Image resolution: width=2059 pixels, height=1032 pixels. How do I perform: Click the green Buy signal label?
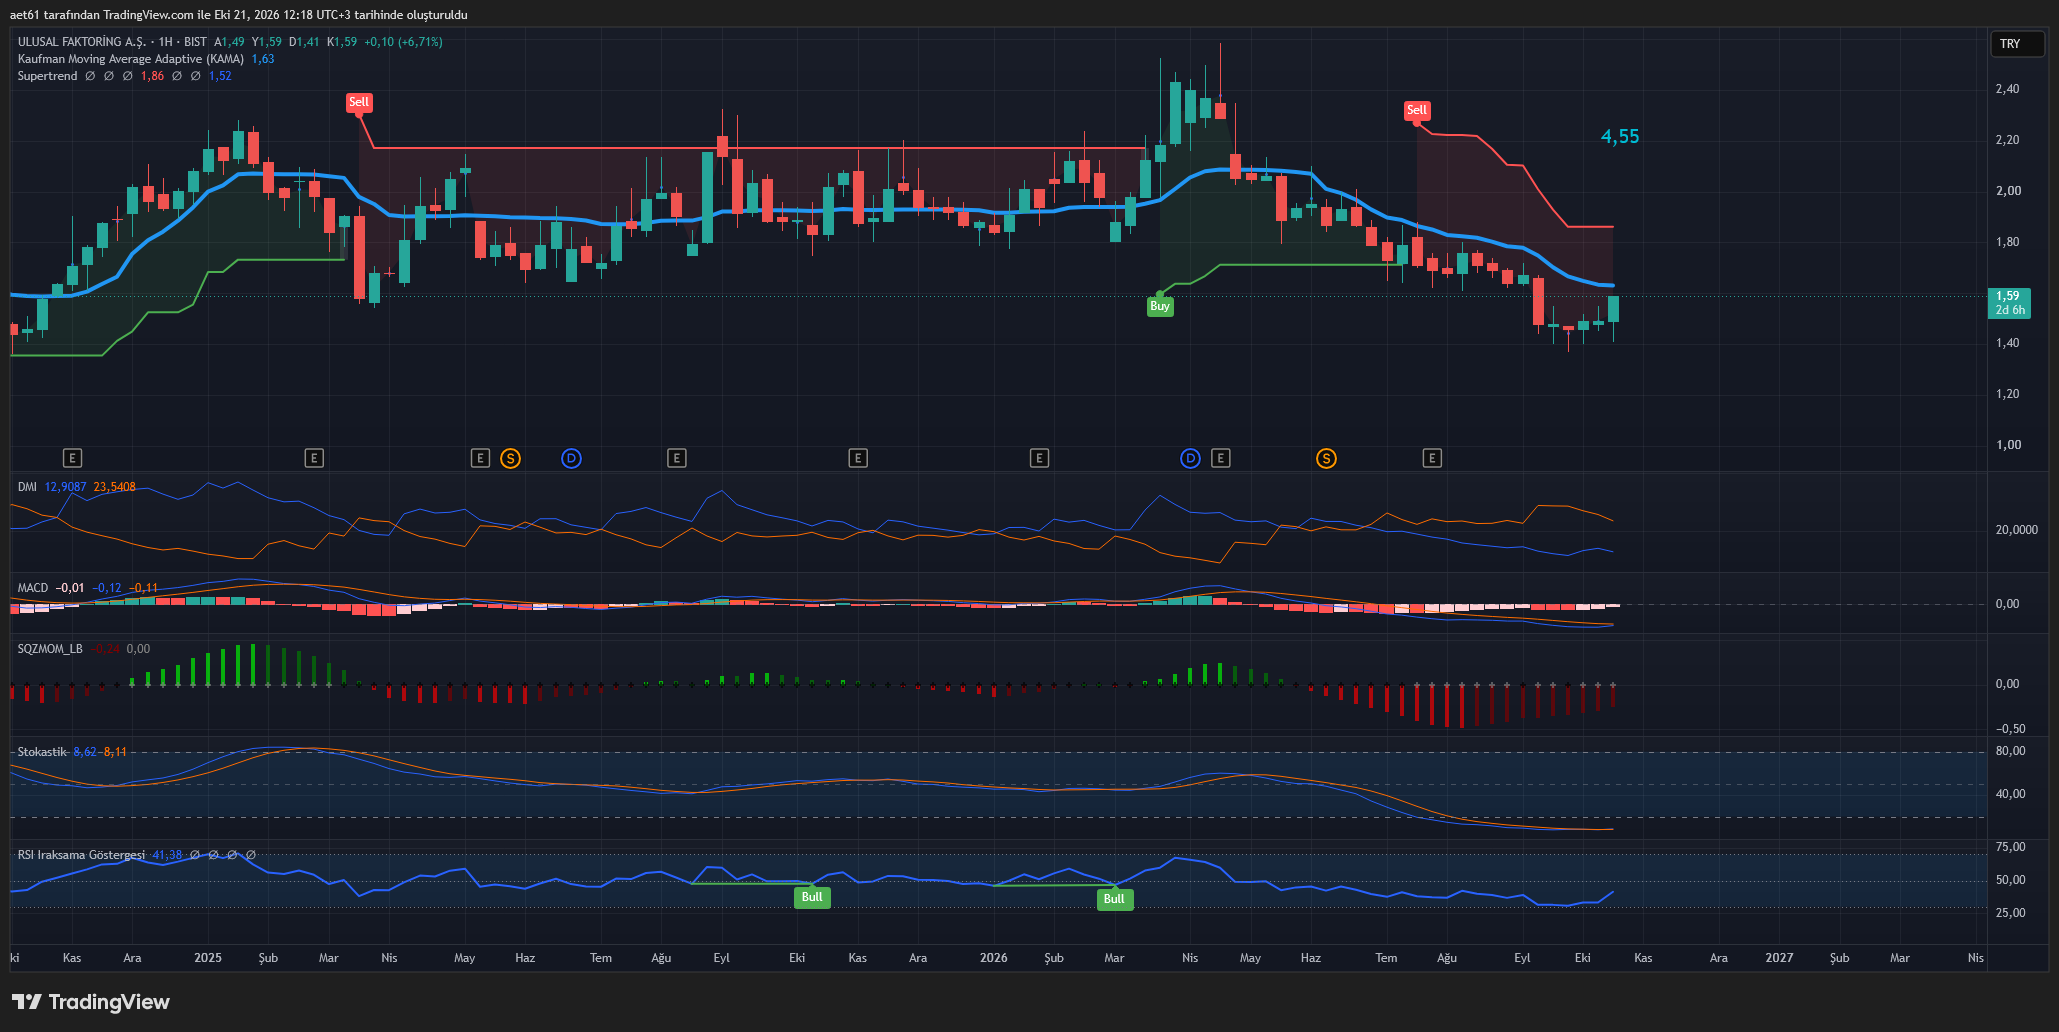point(1160,306)
